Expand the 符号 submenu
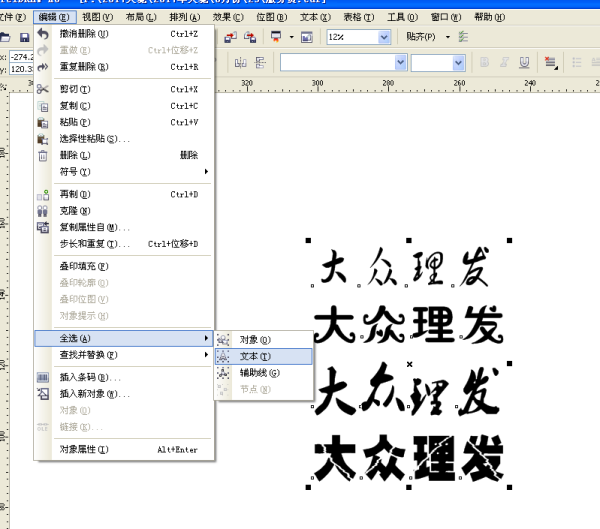Screen dimensions: 600x529 pyautogui.click(x=206, y=171)
